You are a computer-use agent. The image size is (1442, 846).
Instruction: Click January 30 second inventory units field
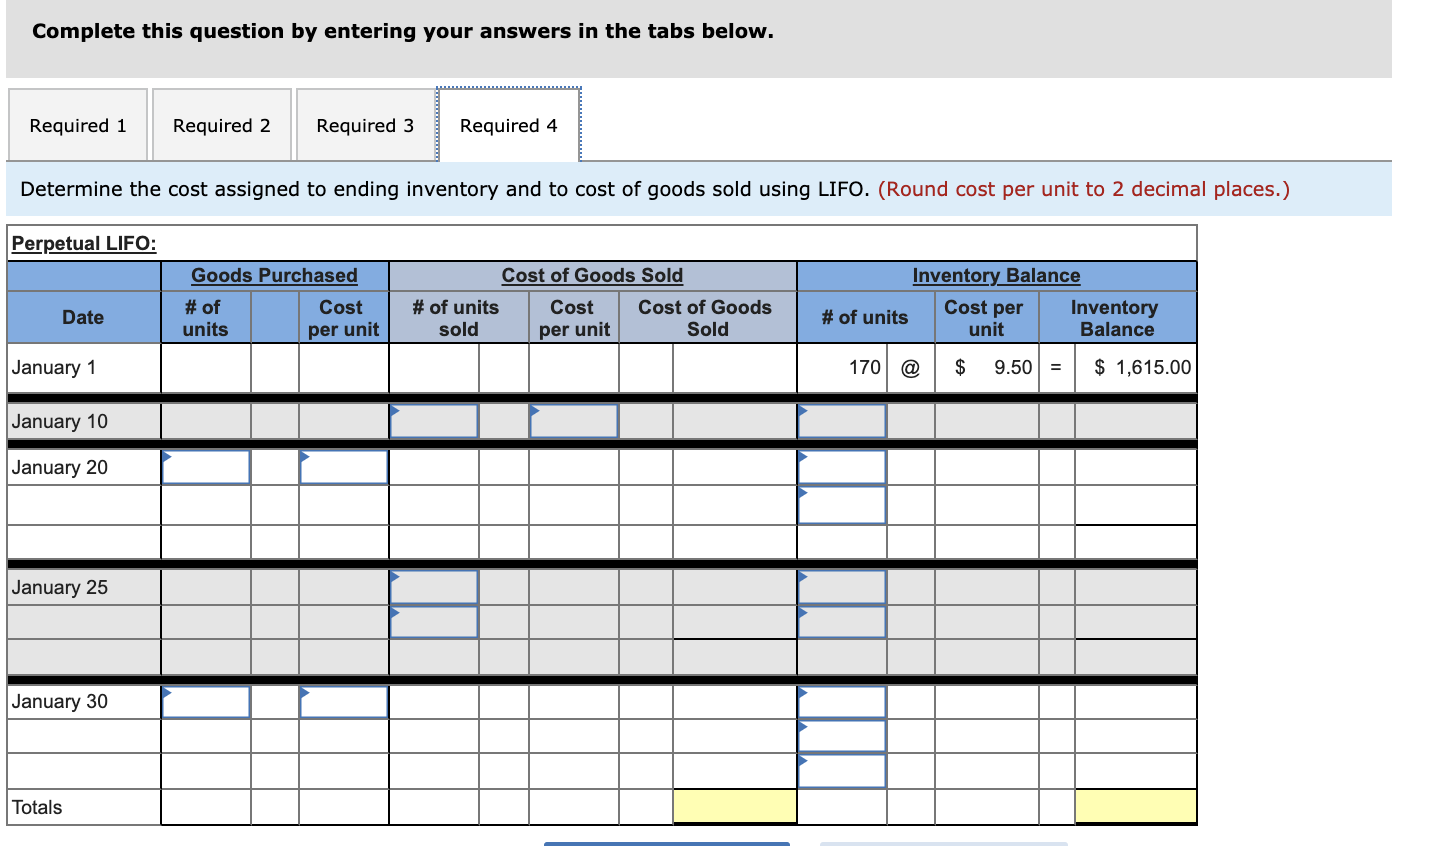coord(842,736)
